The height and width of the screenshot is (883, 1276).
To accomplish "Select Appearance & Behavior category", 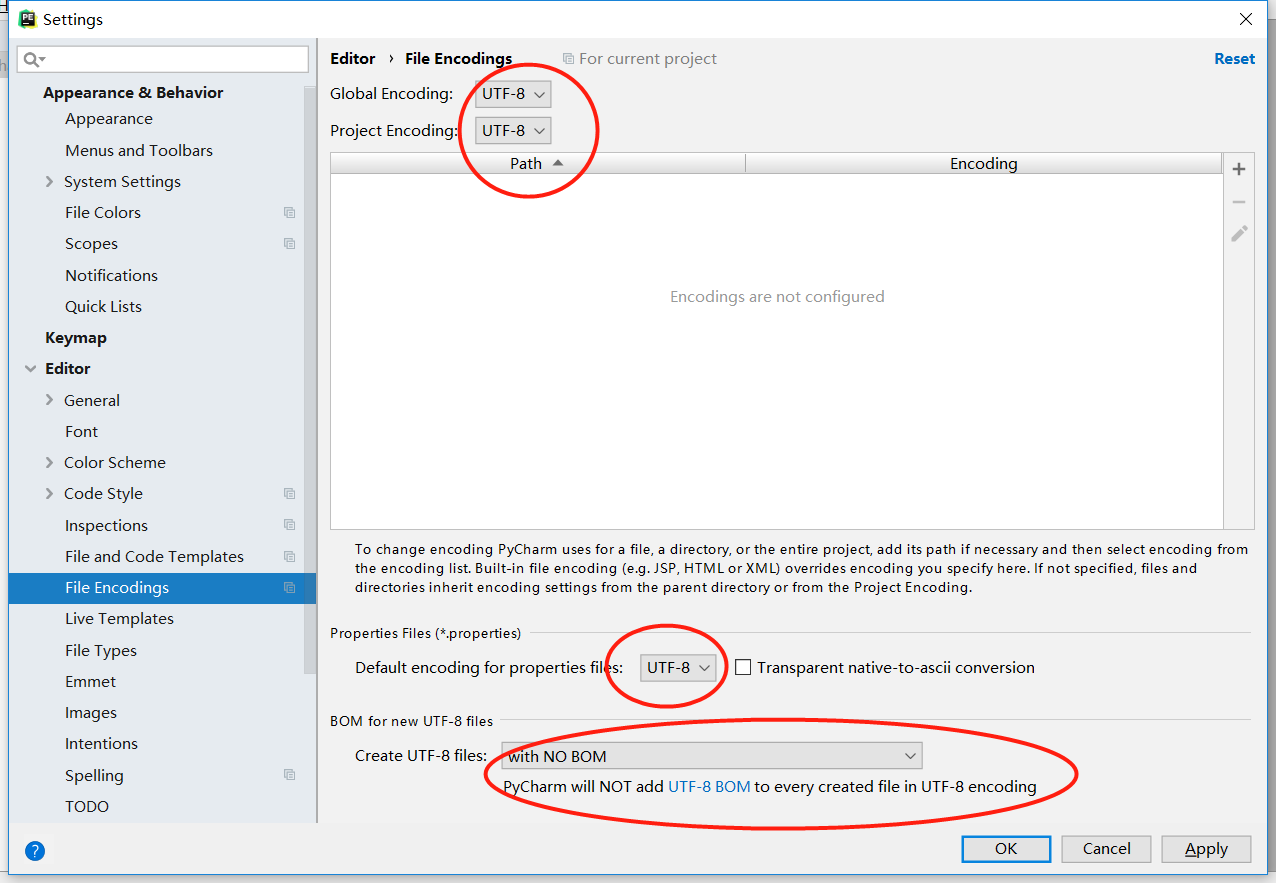I will point(133,92).
